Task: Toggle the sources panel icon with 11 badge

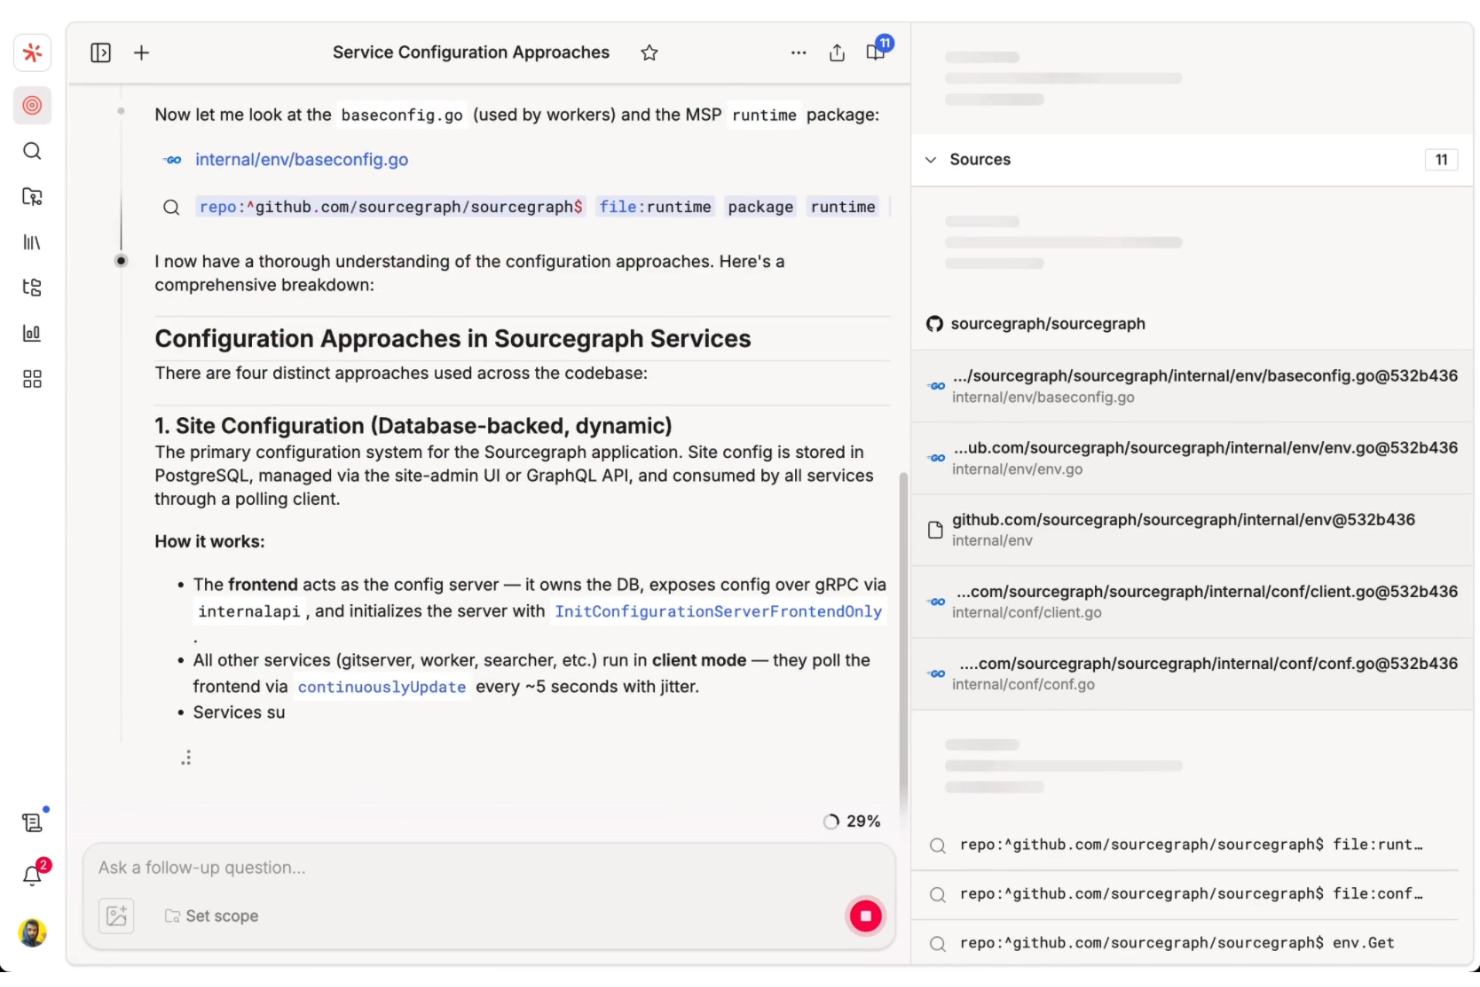Action: pos(877,51)
